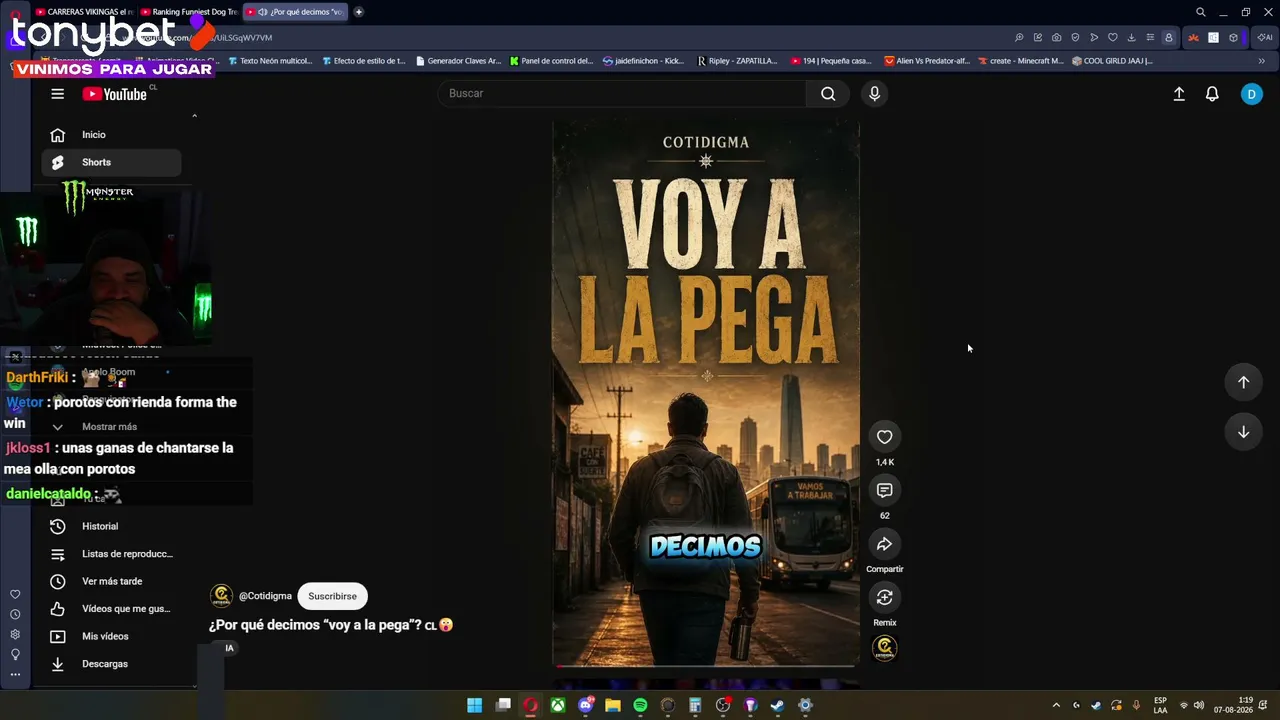Viewport: 1280px width, 720px height.
Task: Open a new browser tab with plus
Action: [x=359, y=12]
